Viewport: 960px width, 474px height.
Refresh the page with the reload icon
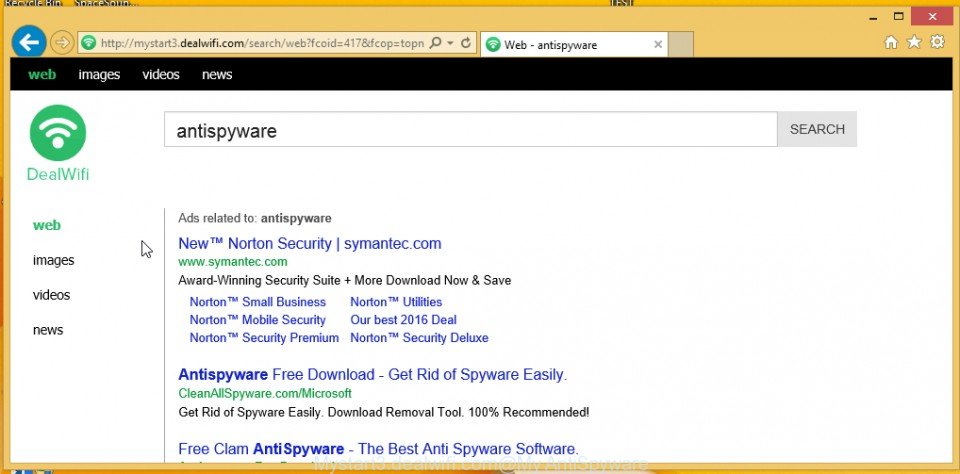tap(466, 43)
